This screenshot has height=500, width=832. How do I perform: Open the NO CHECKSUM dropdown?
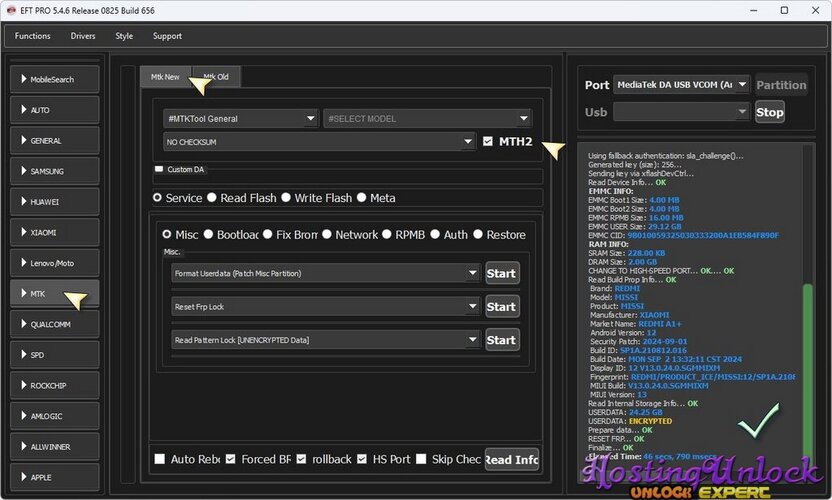319,142
